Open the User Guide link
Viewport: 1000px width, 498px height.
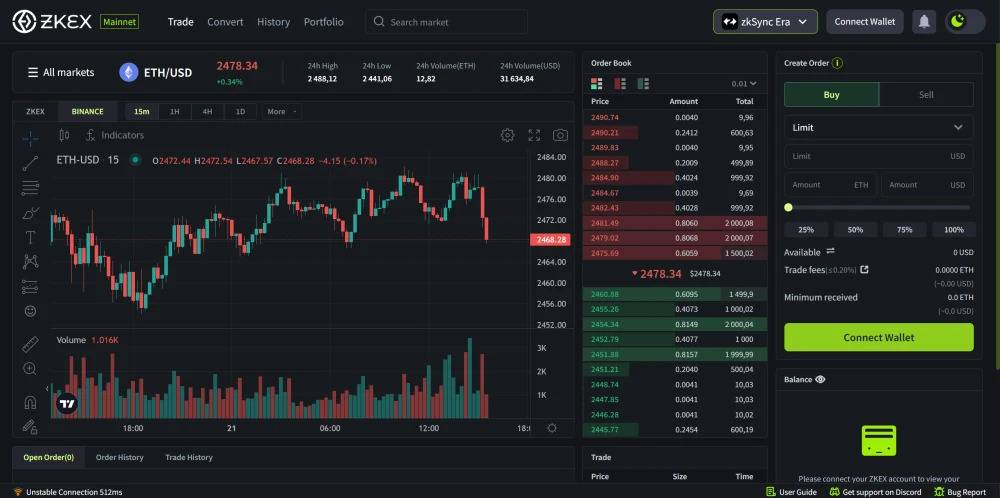point(791,492)
